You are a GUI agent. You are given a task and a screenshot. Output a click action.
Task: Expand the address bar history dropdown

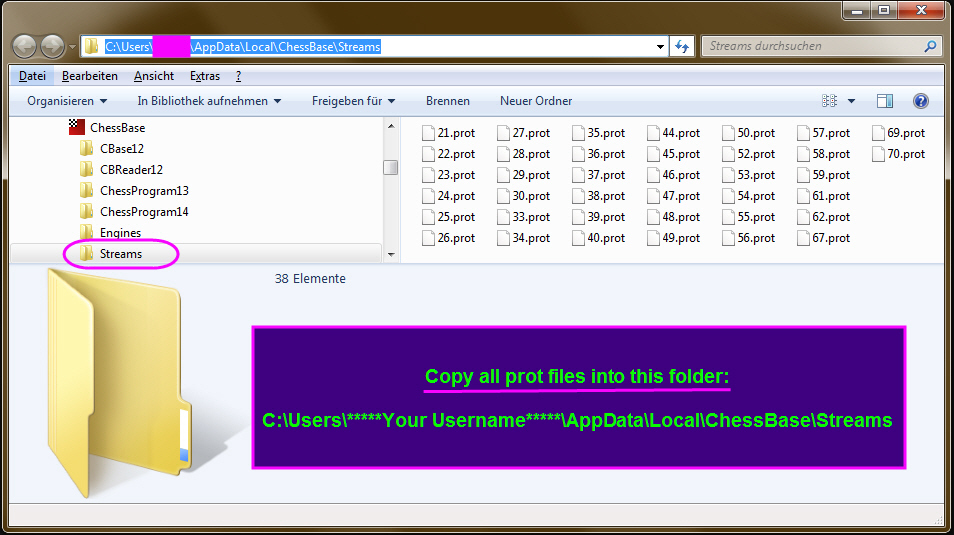tap(660, 47)
